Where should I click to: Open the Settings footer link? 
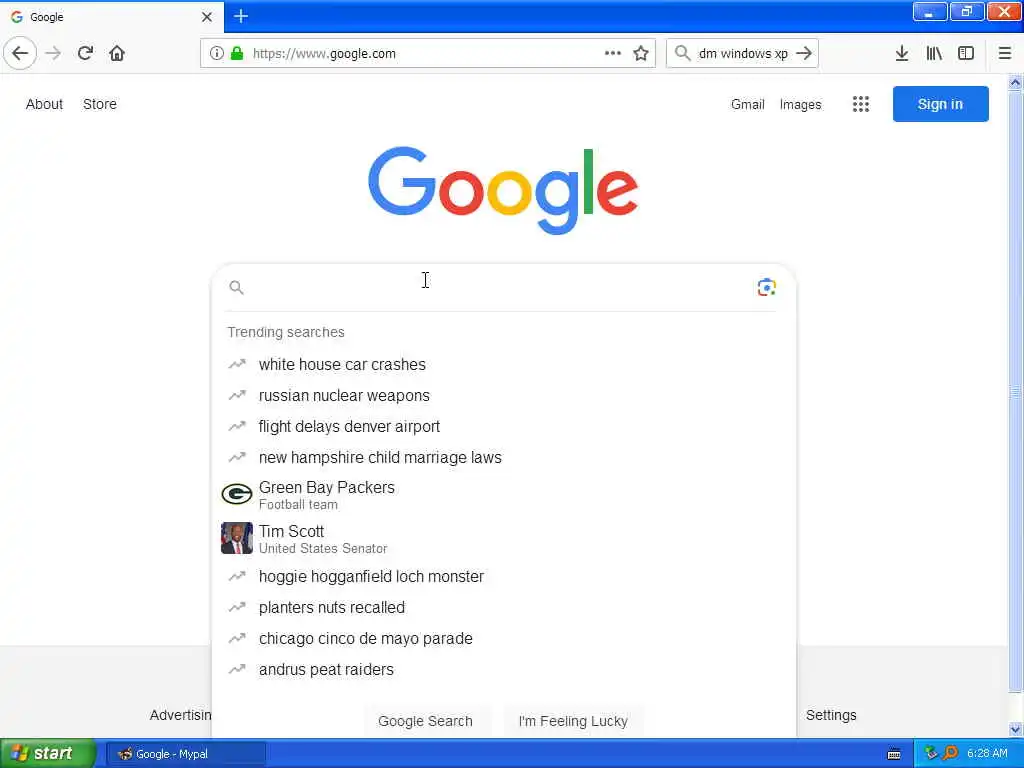pyautogui.click(x=831, y=715)
